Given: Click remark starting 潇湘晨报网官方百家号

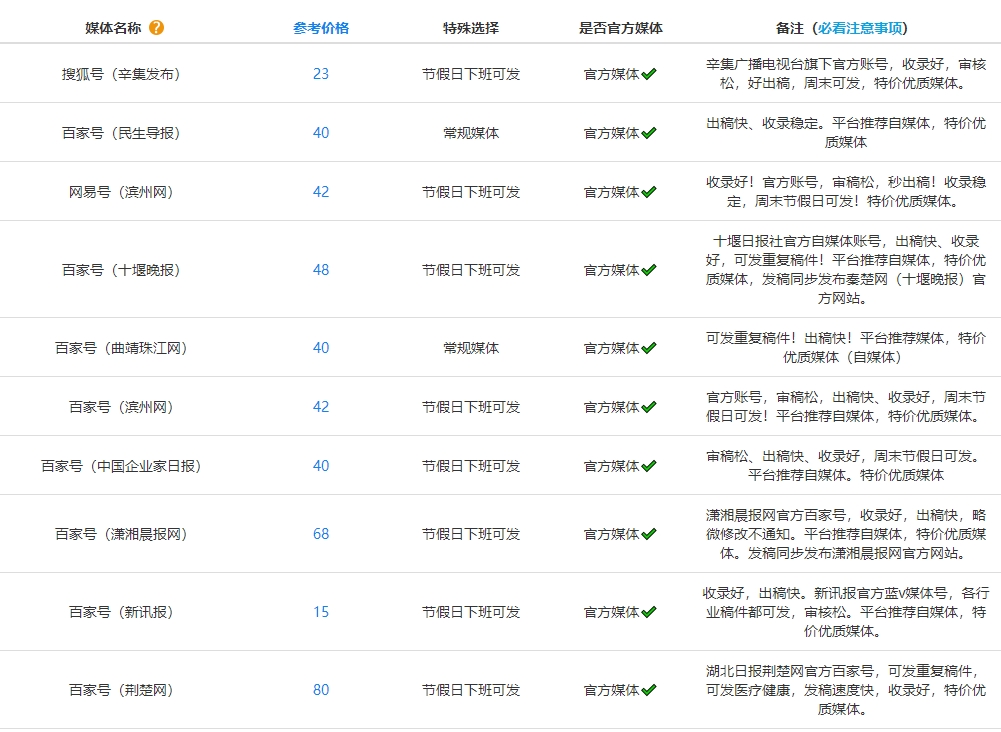Looking at the screenshot, I should click(846, 534).
